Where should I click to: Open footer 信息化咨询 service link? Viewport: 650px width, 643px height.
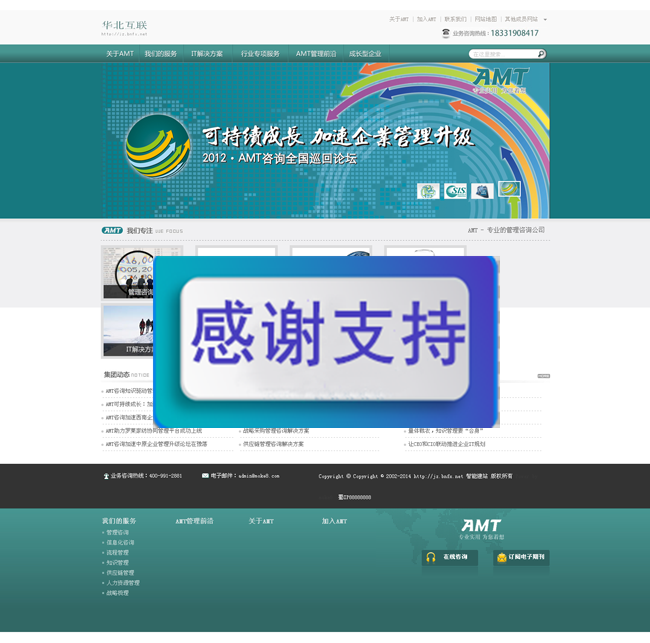pyautogui.click(x=120, y=543)
